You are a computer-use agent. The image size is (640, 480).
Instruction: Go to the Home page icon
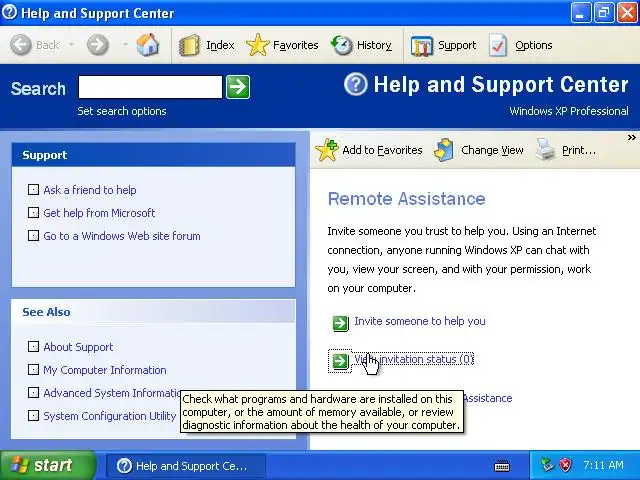click(x=148, y=45)
